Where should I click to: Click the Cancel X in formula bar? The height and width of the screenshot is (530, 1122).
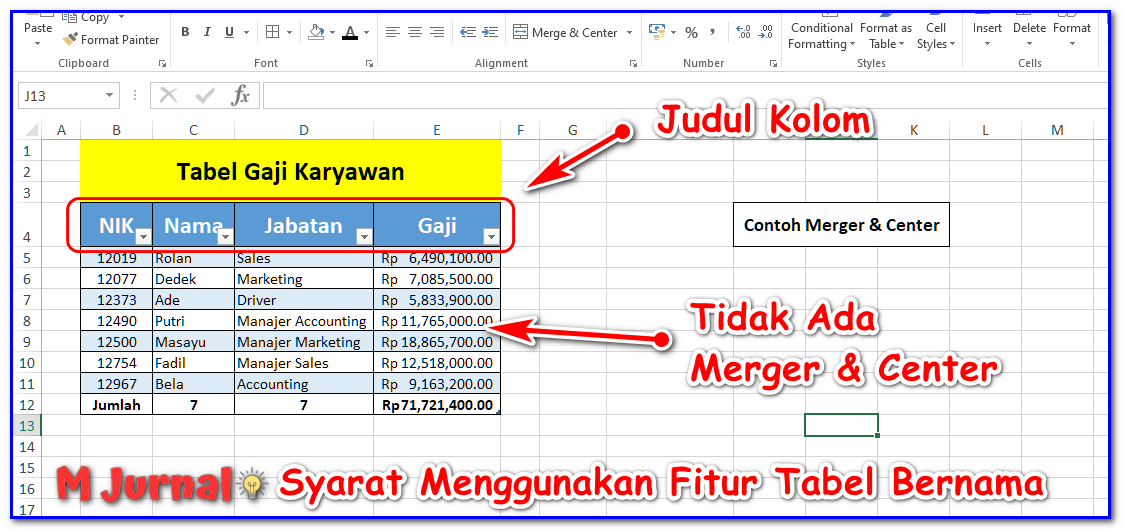coord(169,95)
